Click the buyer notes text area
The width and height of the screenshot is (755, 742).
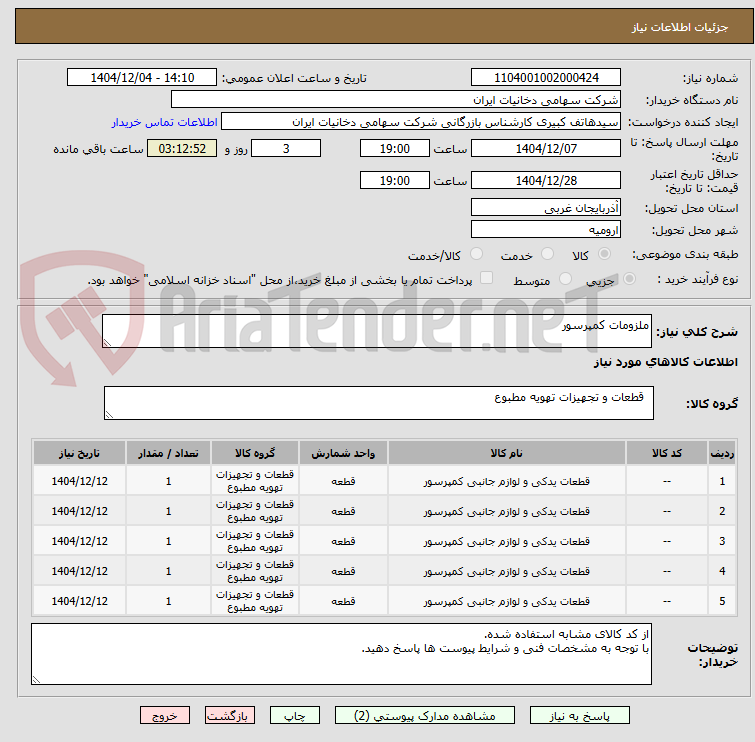pos(341,654)
